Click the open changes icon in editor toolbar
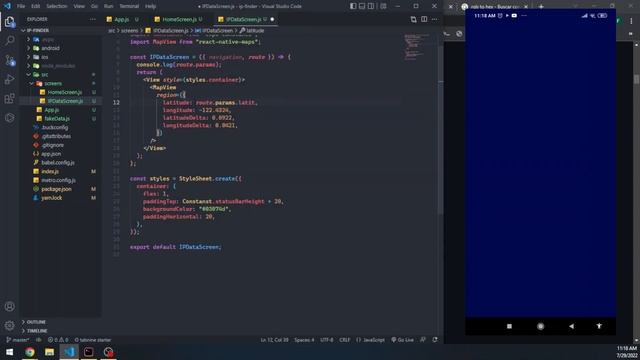Viewport: 640px width, 360px height. (x=413, y=19)
